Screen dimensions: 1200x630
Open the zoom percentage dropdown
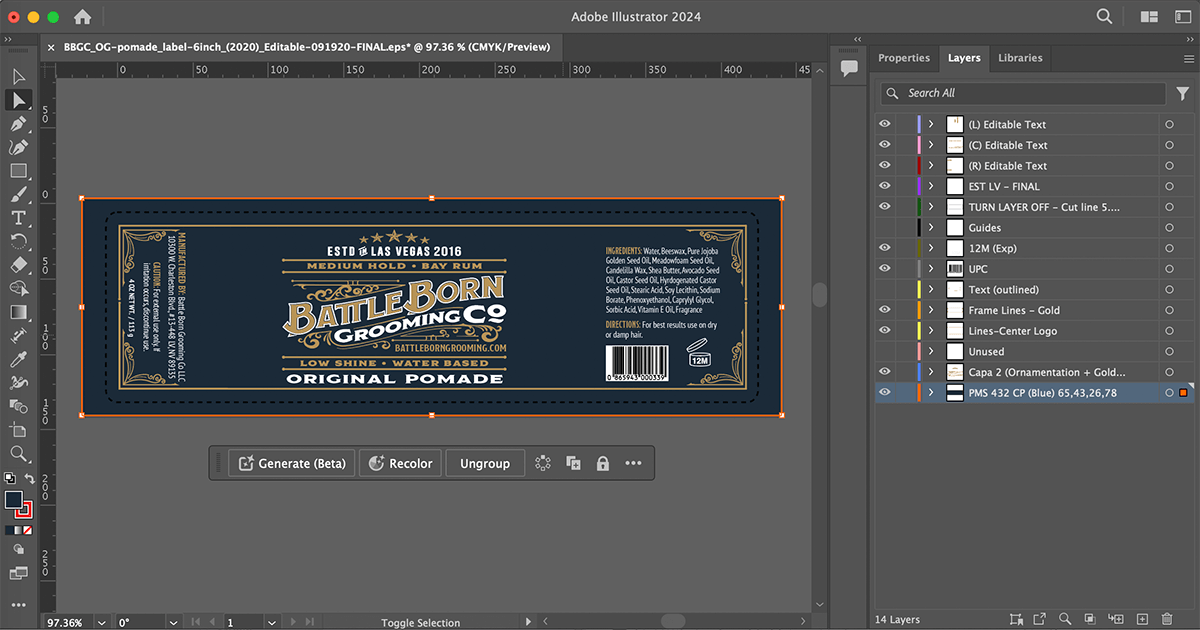point(100,622)
